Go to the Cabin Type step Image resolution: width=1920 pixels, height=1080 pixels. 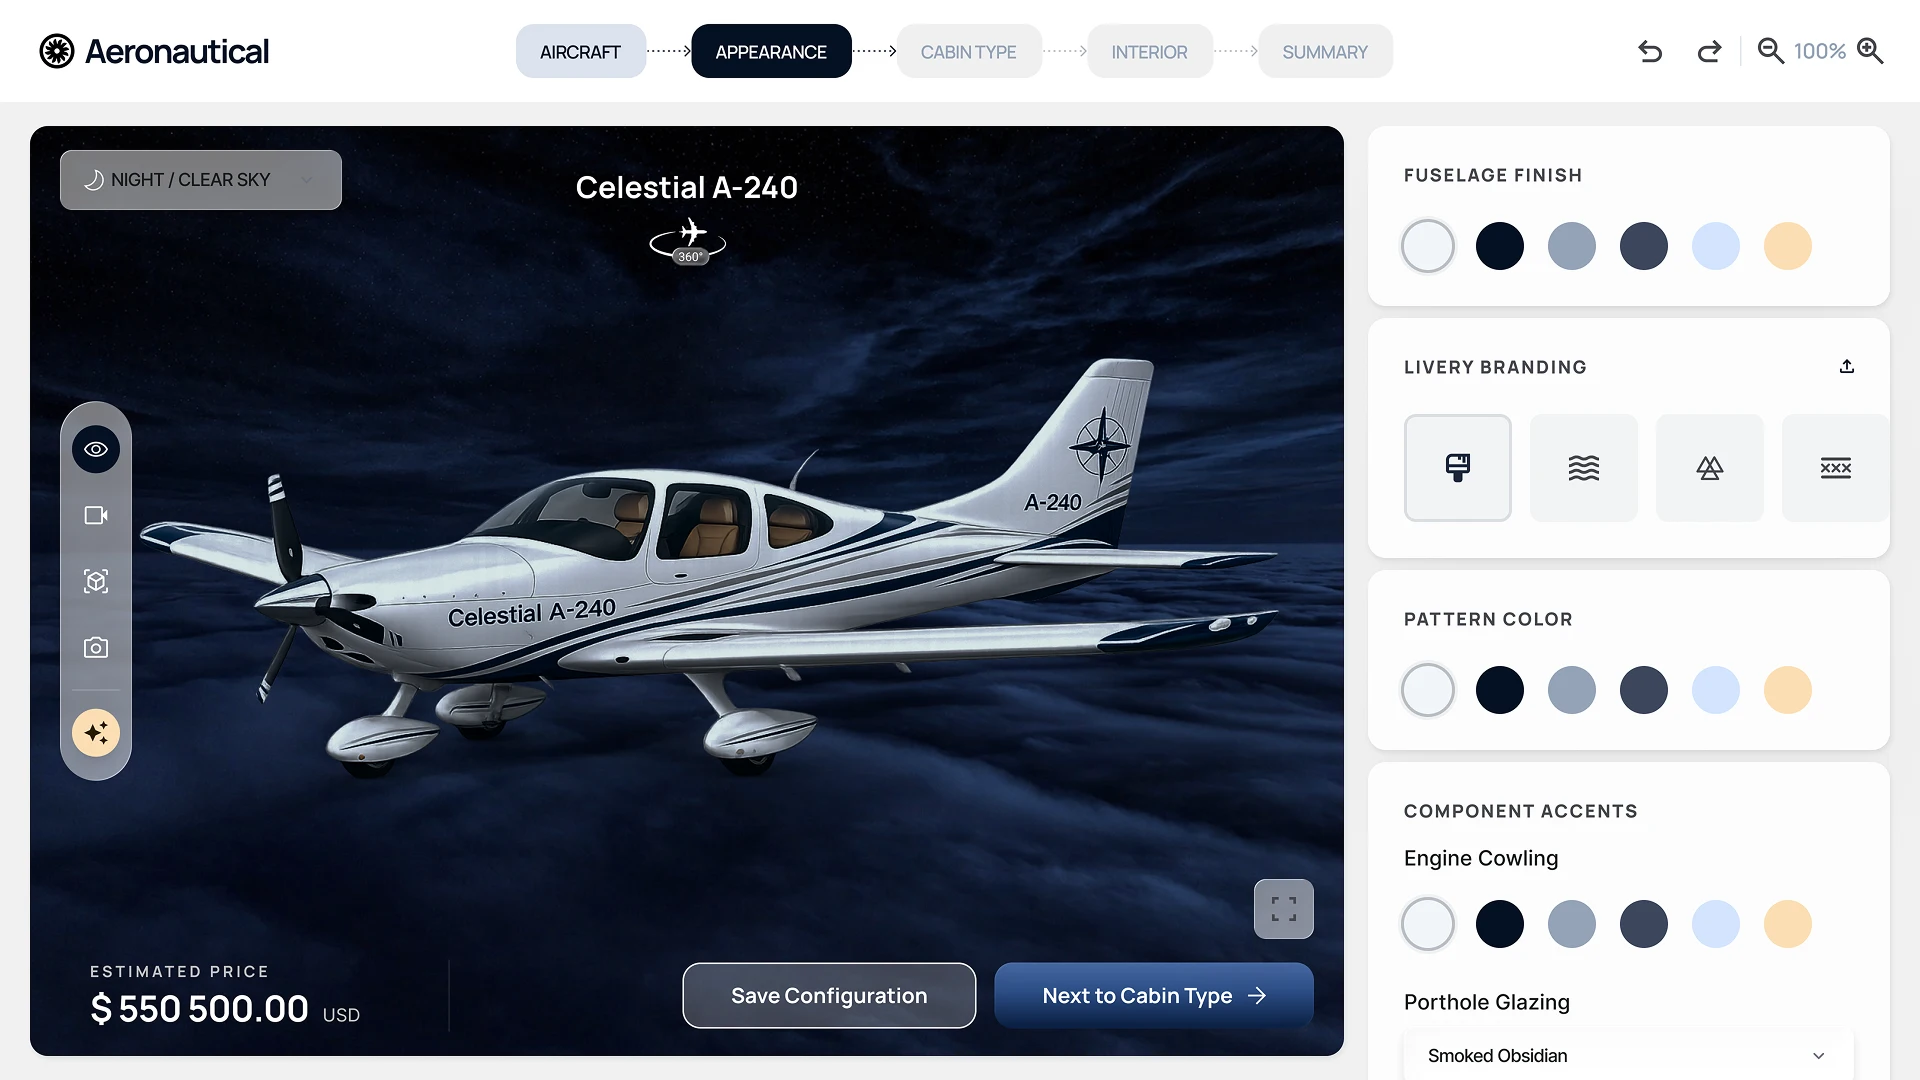(x=968, y=51)
